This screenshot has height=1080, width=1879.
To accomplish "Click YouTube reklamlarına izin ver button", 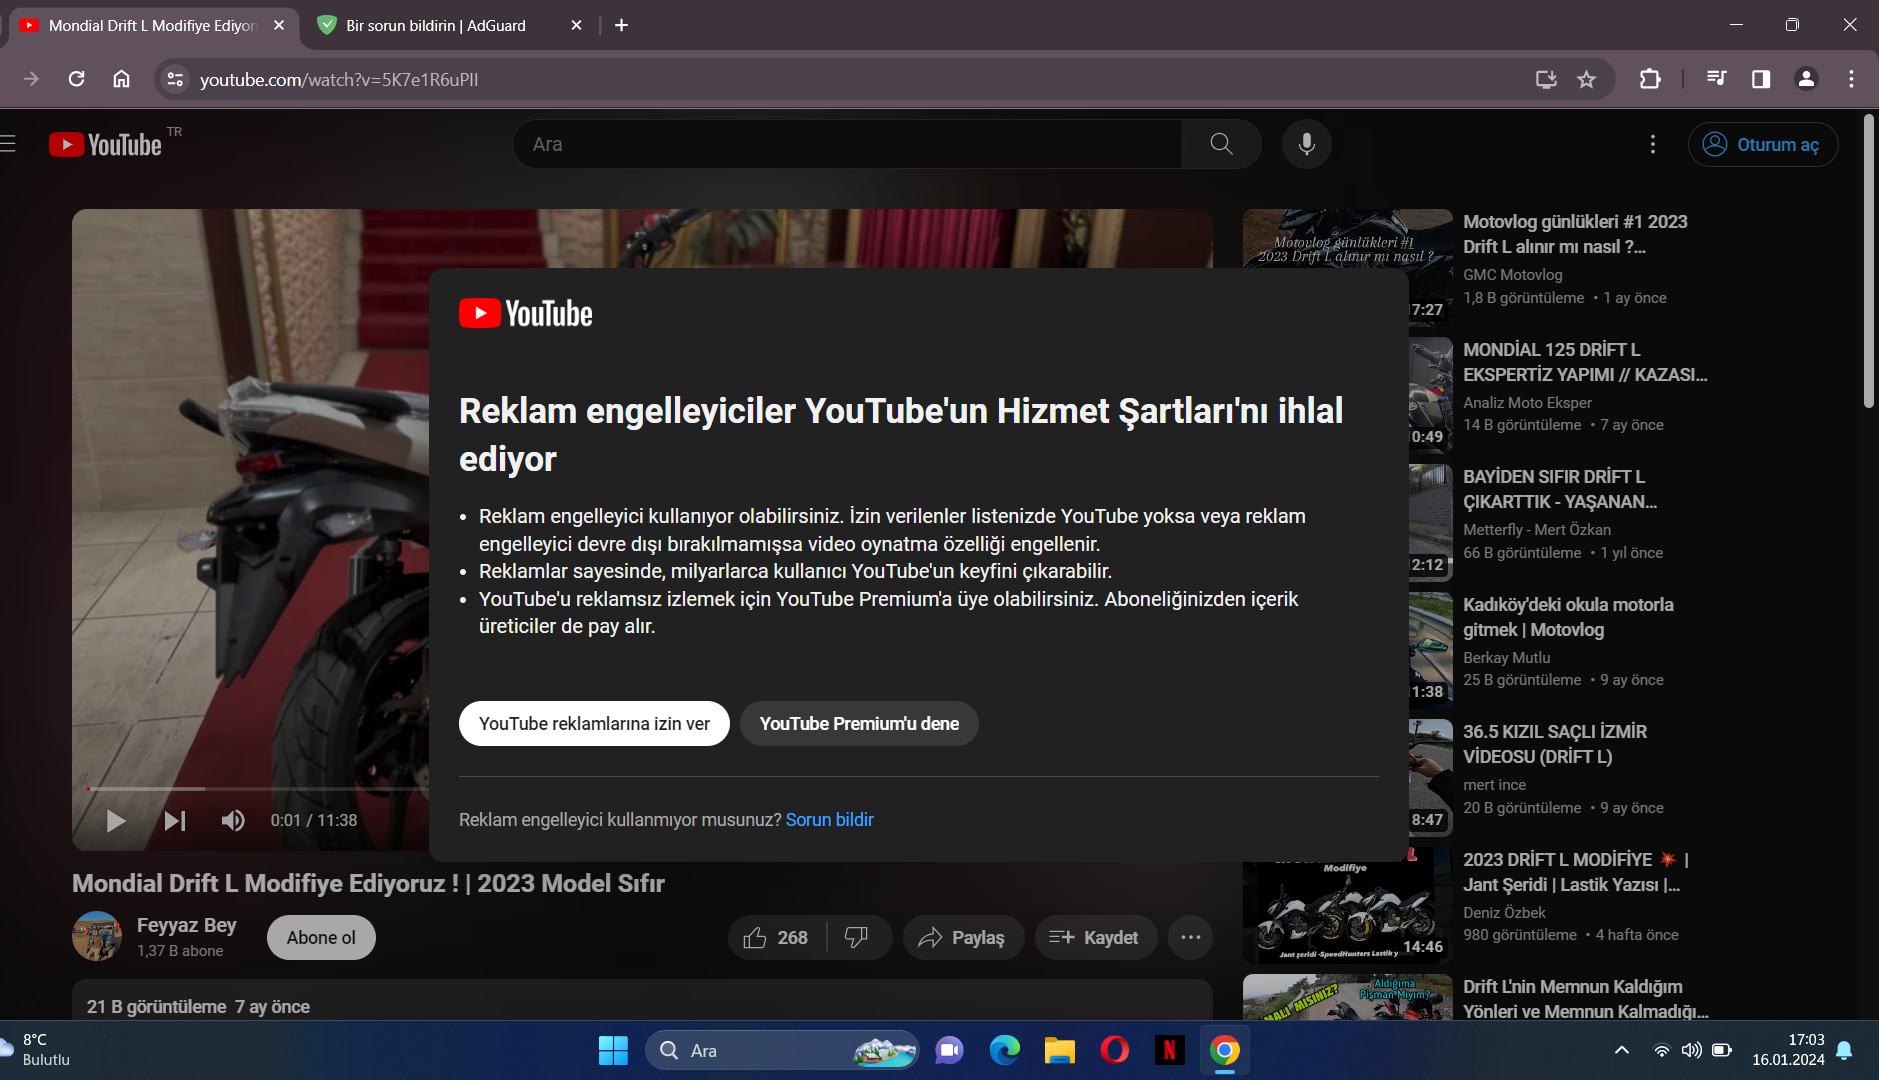I will click(594, 723).
